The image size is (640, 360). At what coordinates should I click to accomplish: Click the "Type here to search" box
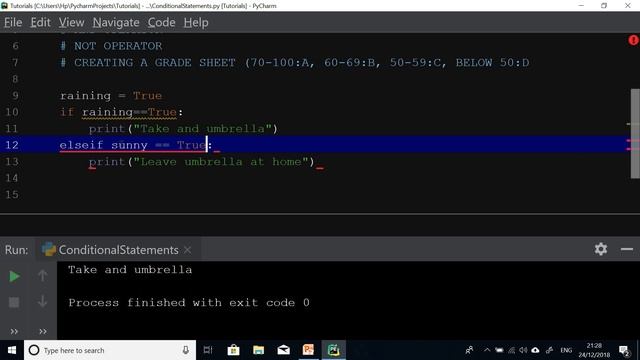tap(110, 350)
